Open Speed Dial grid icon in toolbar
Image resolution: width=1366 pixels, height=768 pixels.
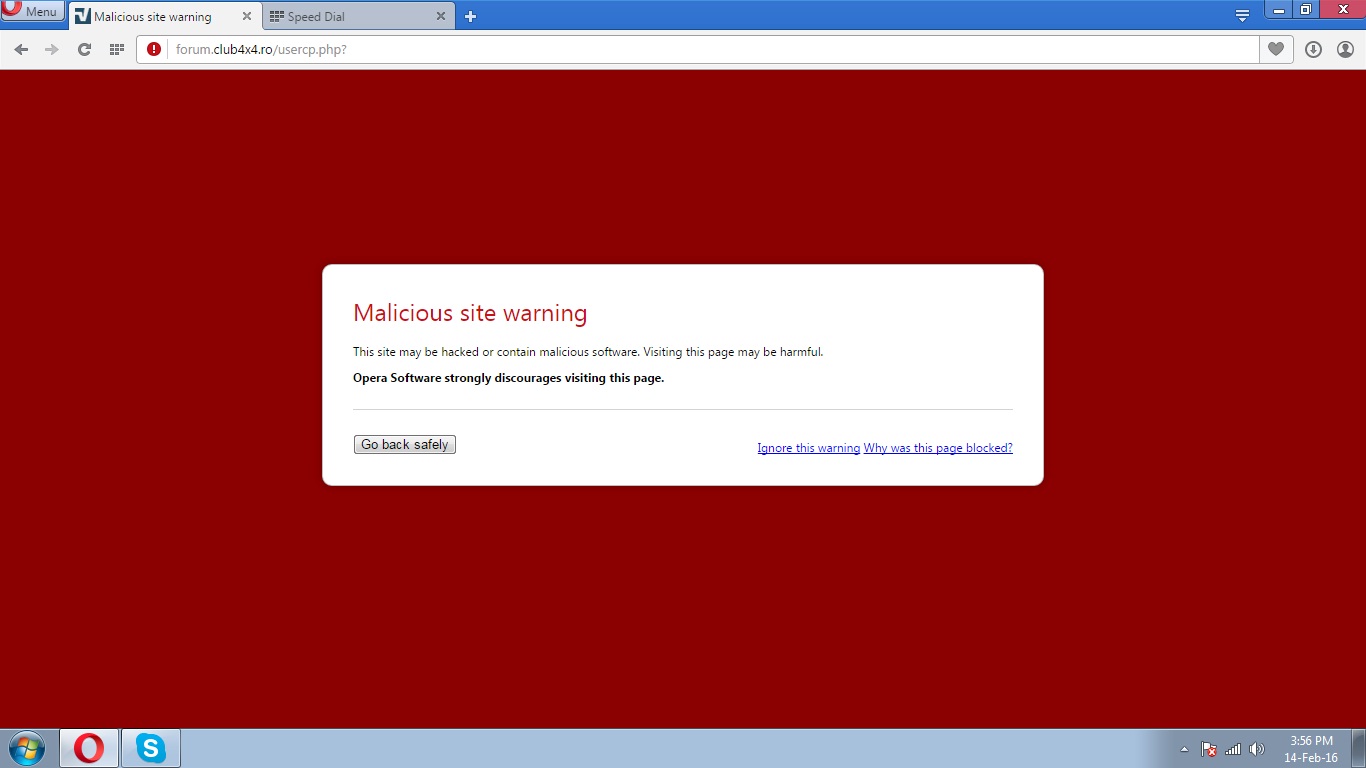(x=116, y=49)
